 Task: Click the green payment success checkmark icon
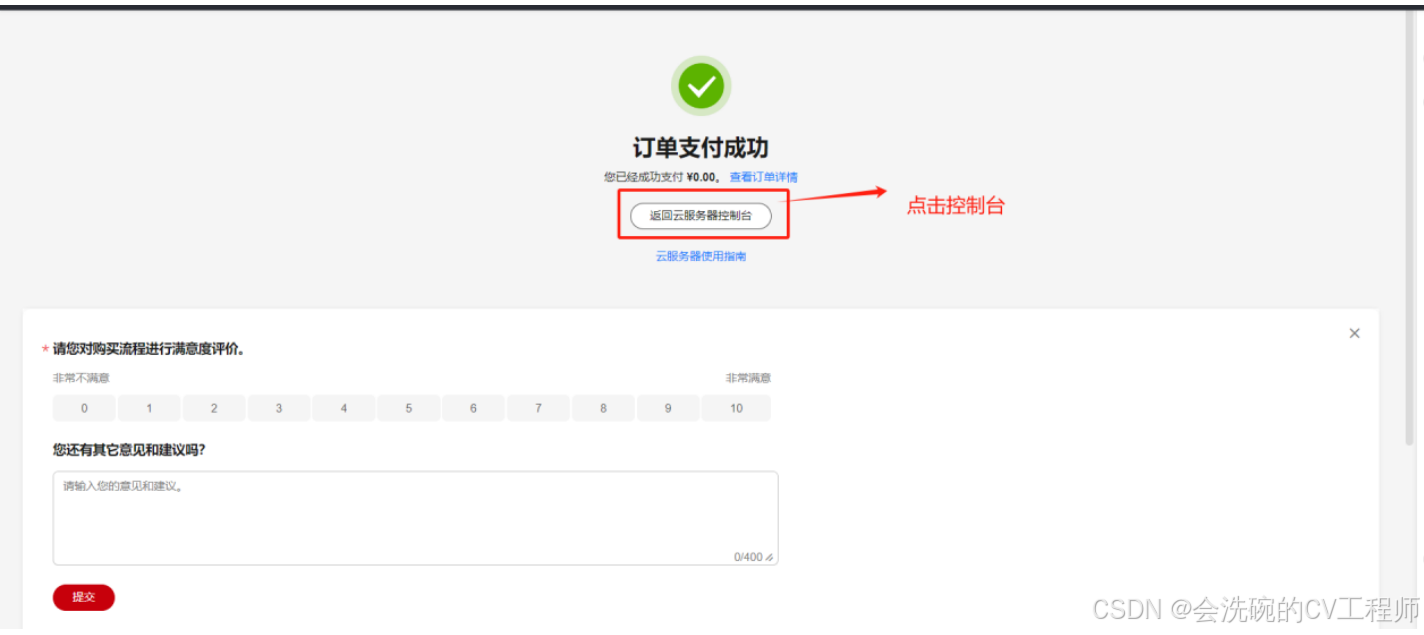pos(701,86)
